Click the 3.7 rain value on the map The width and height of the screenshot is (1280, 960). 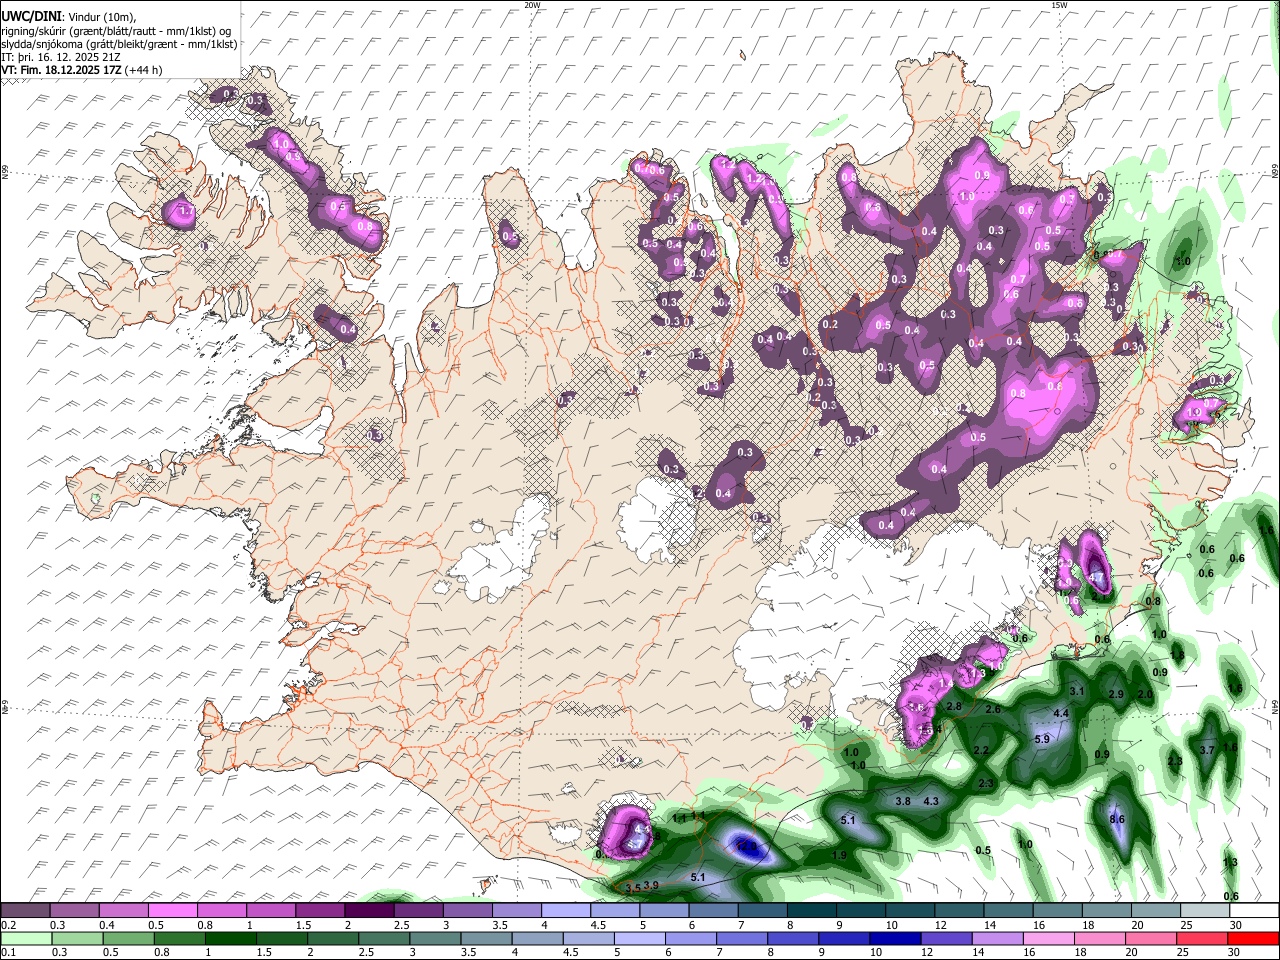pyautogui.click(x=1207, y=749)
